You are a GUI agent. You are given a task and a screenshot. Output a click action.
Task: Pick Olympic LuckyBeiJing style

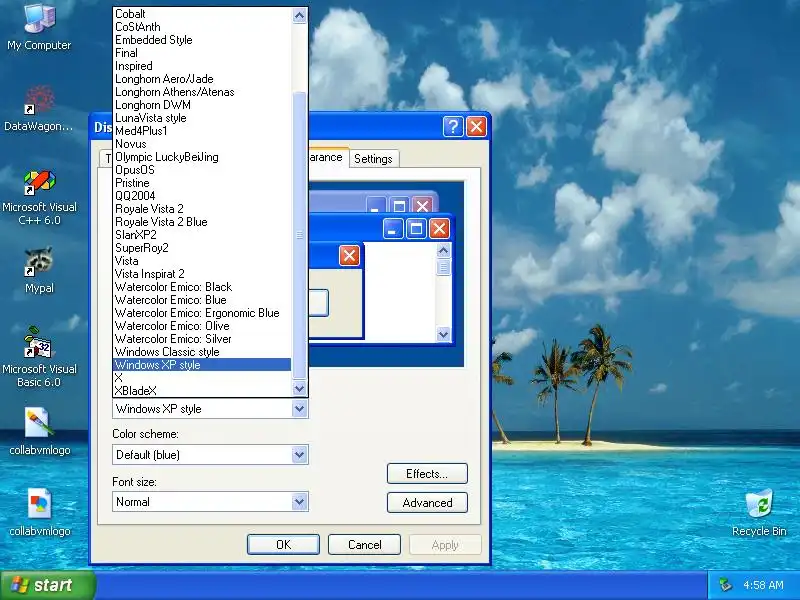click(x=202, y=157)
